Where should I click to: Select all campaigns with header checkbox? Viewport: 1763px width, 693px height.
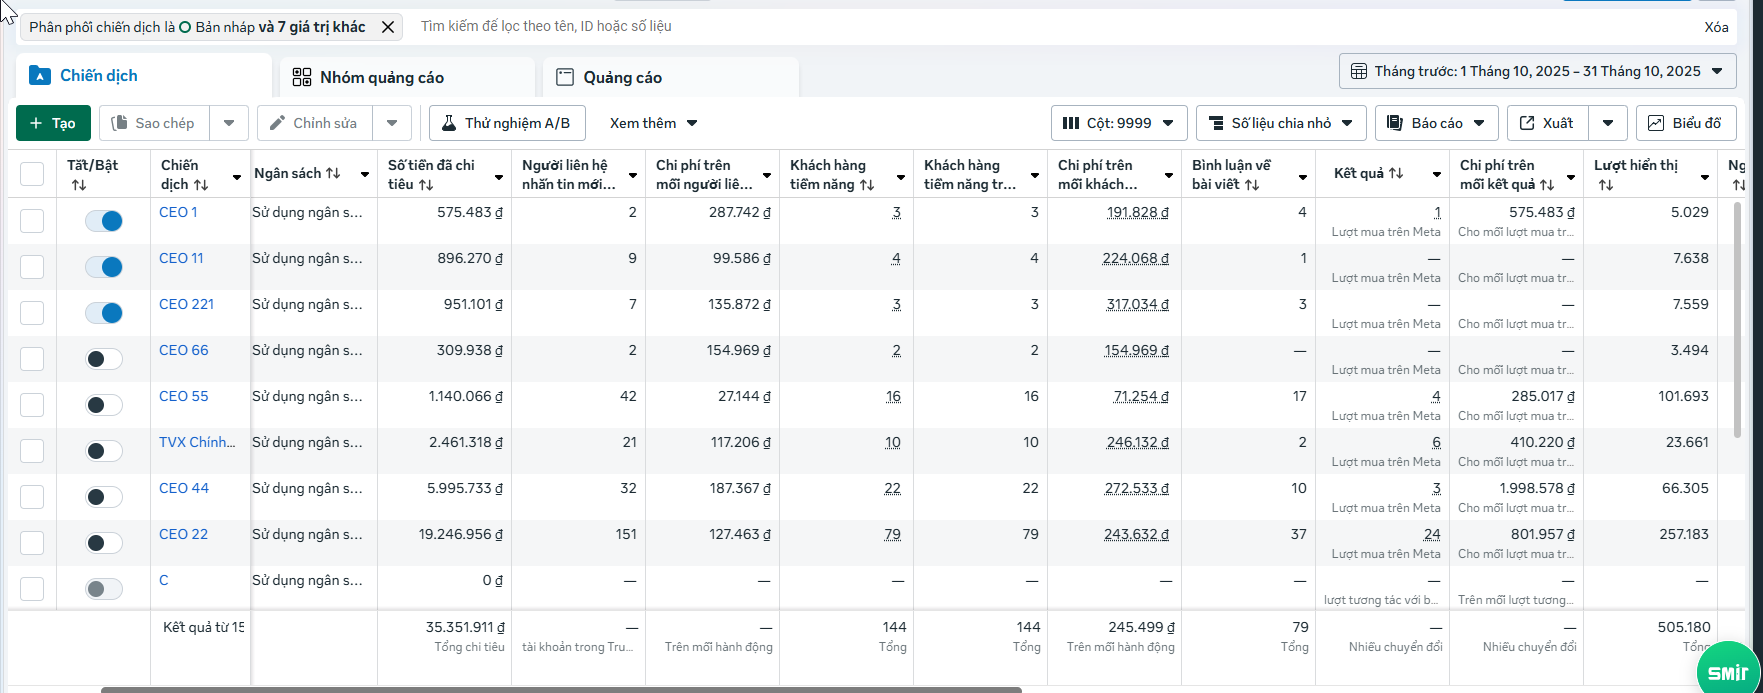[x=32, y=174]
